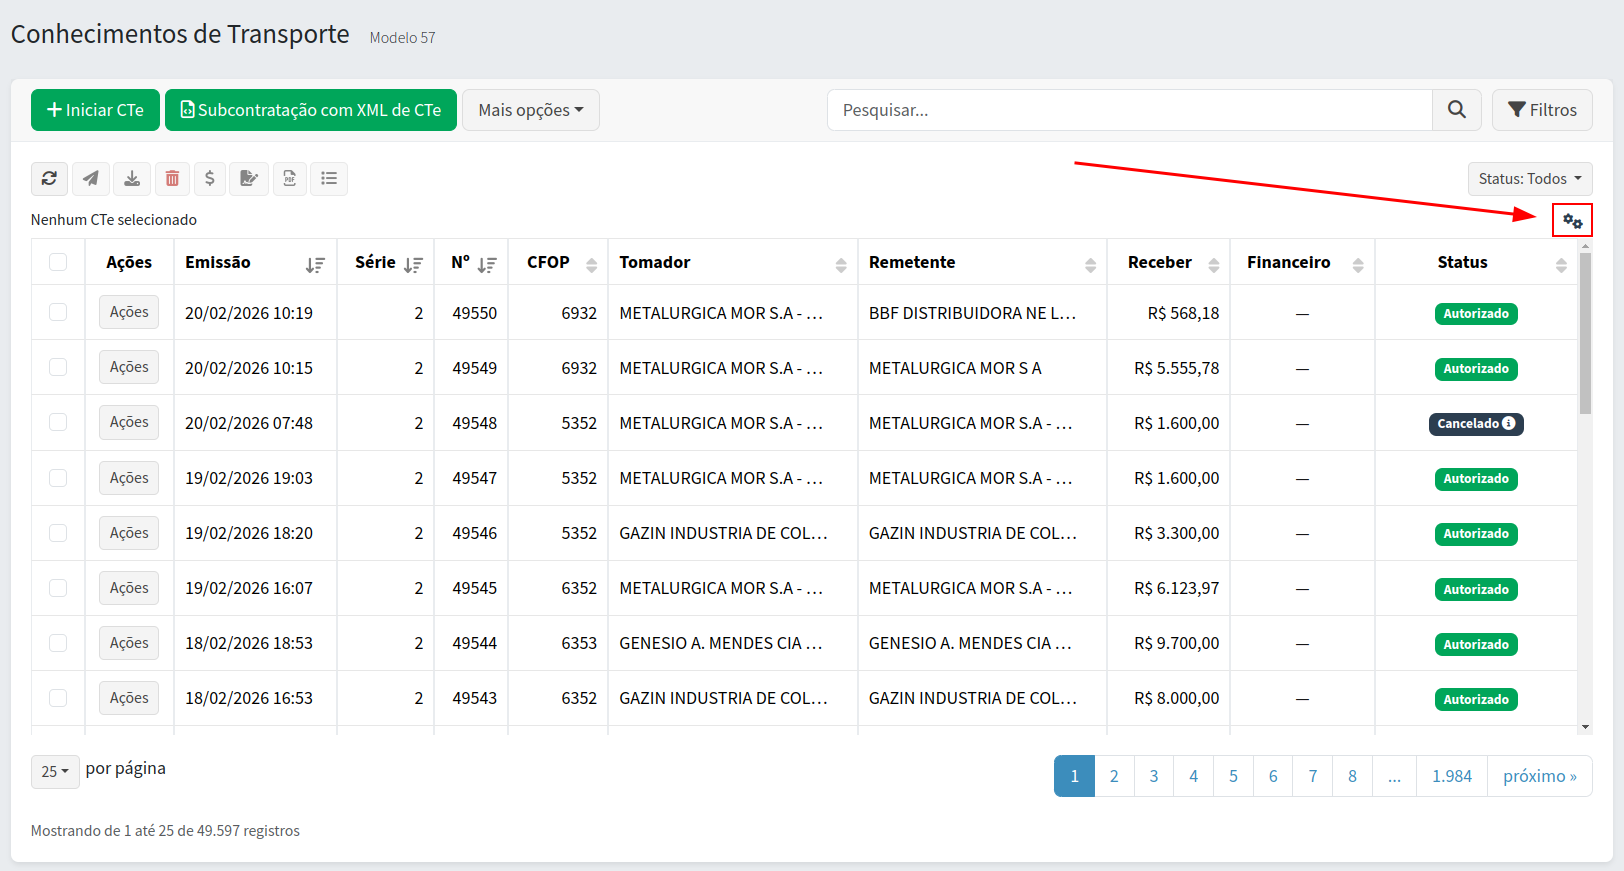Click the paper plane send icon

tap(90, 179)
